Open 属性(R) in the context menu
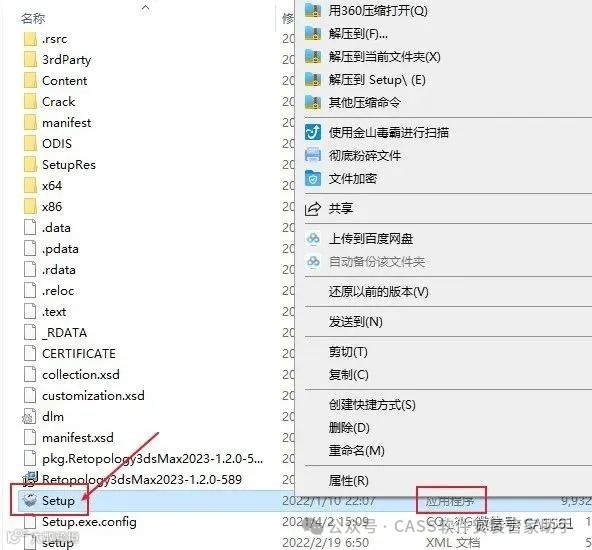Viewport: 592px width, 550px height. 348,481
